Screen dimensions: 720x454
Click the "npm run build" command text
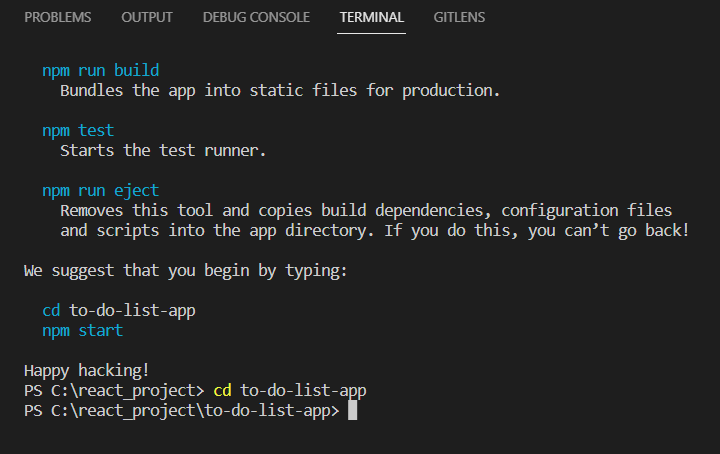pos(100,71)
